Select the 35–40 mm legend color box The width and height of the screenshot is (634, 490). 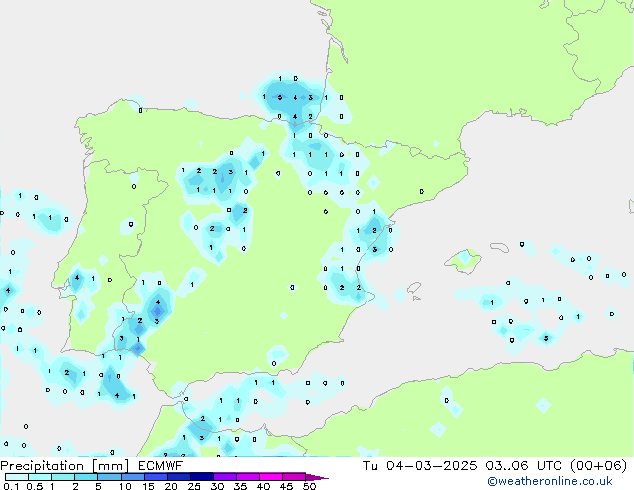248,477
